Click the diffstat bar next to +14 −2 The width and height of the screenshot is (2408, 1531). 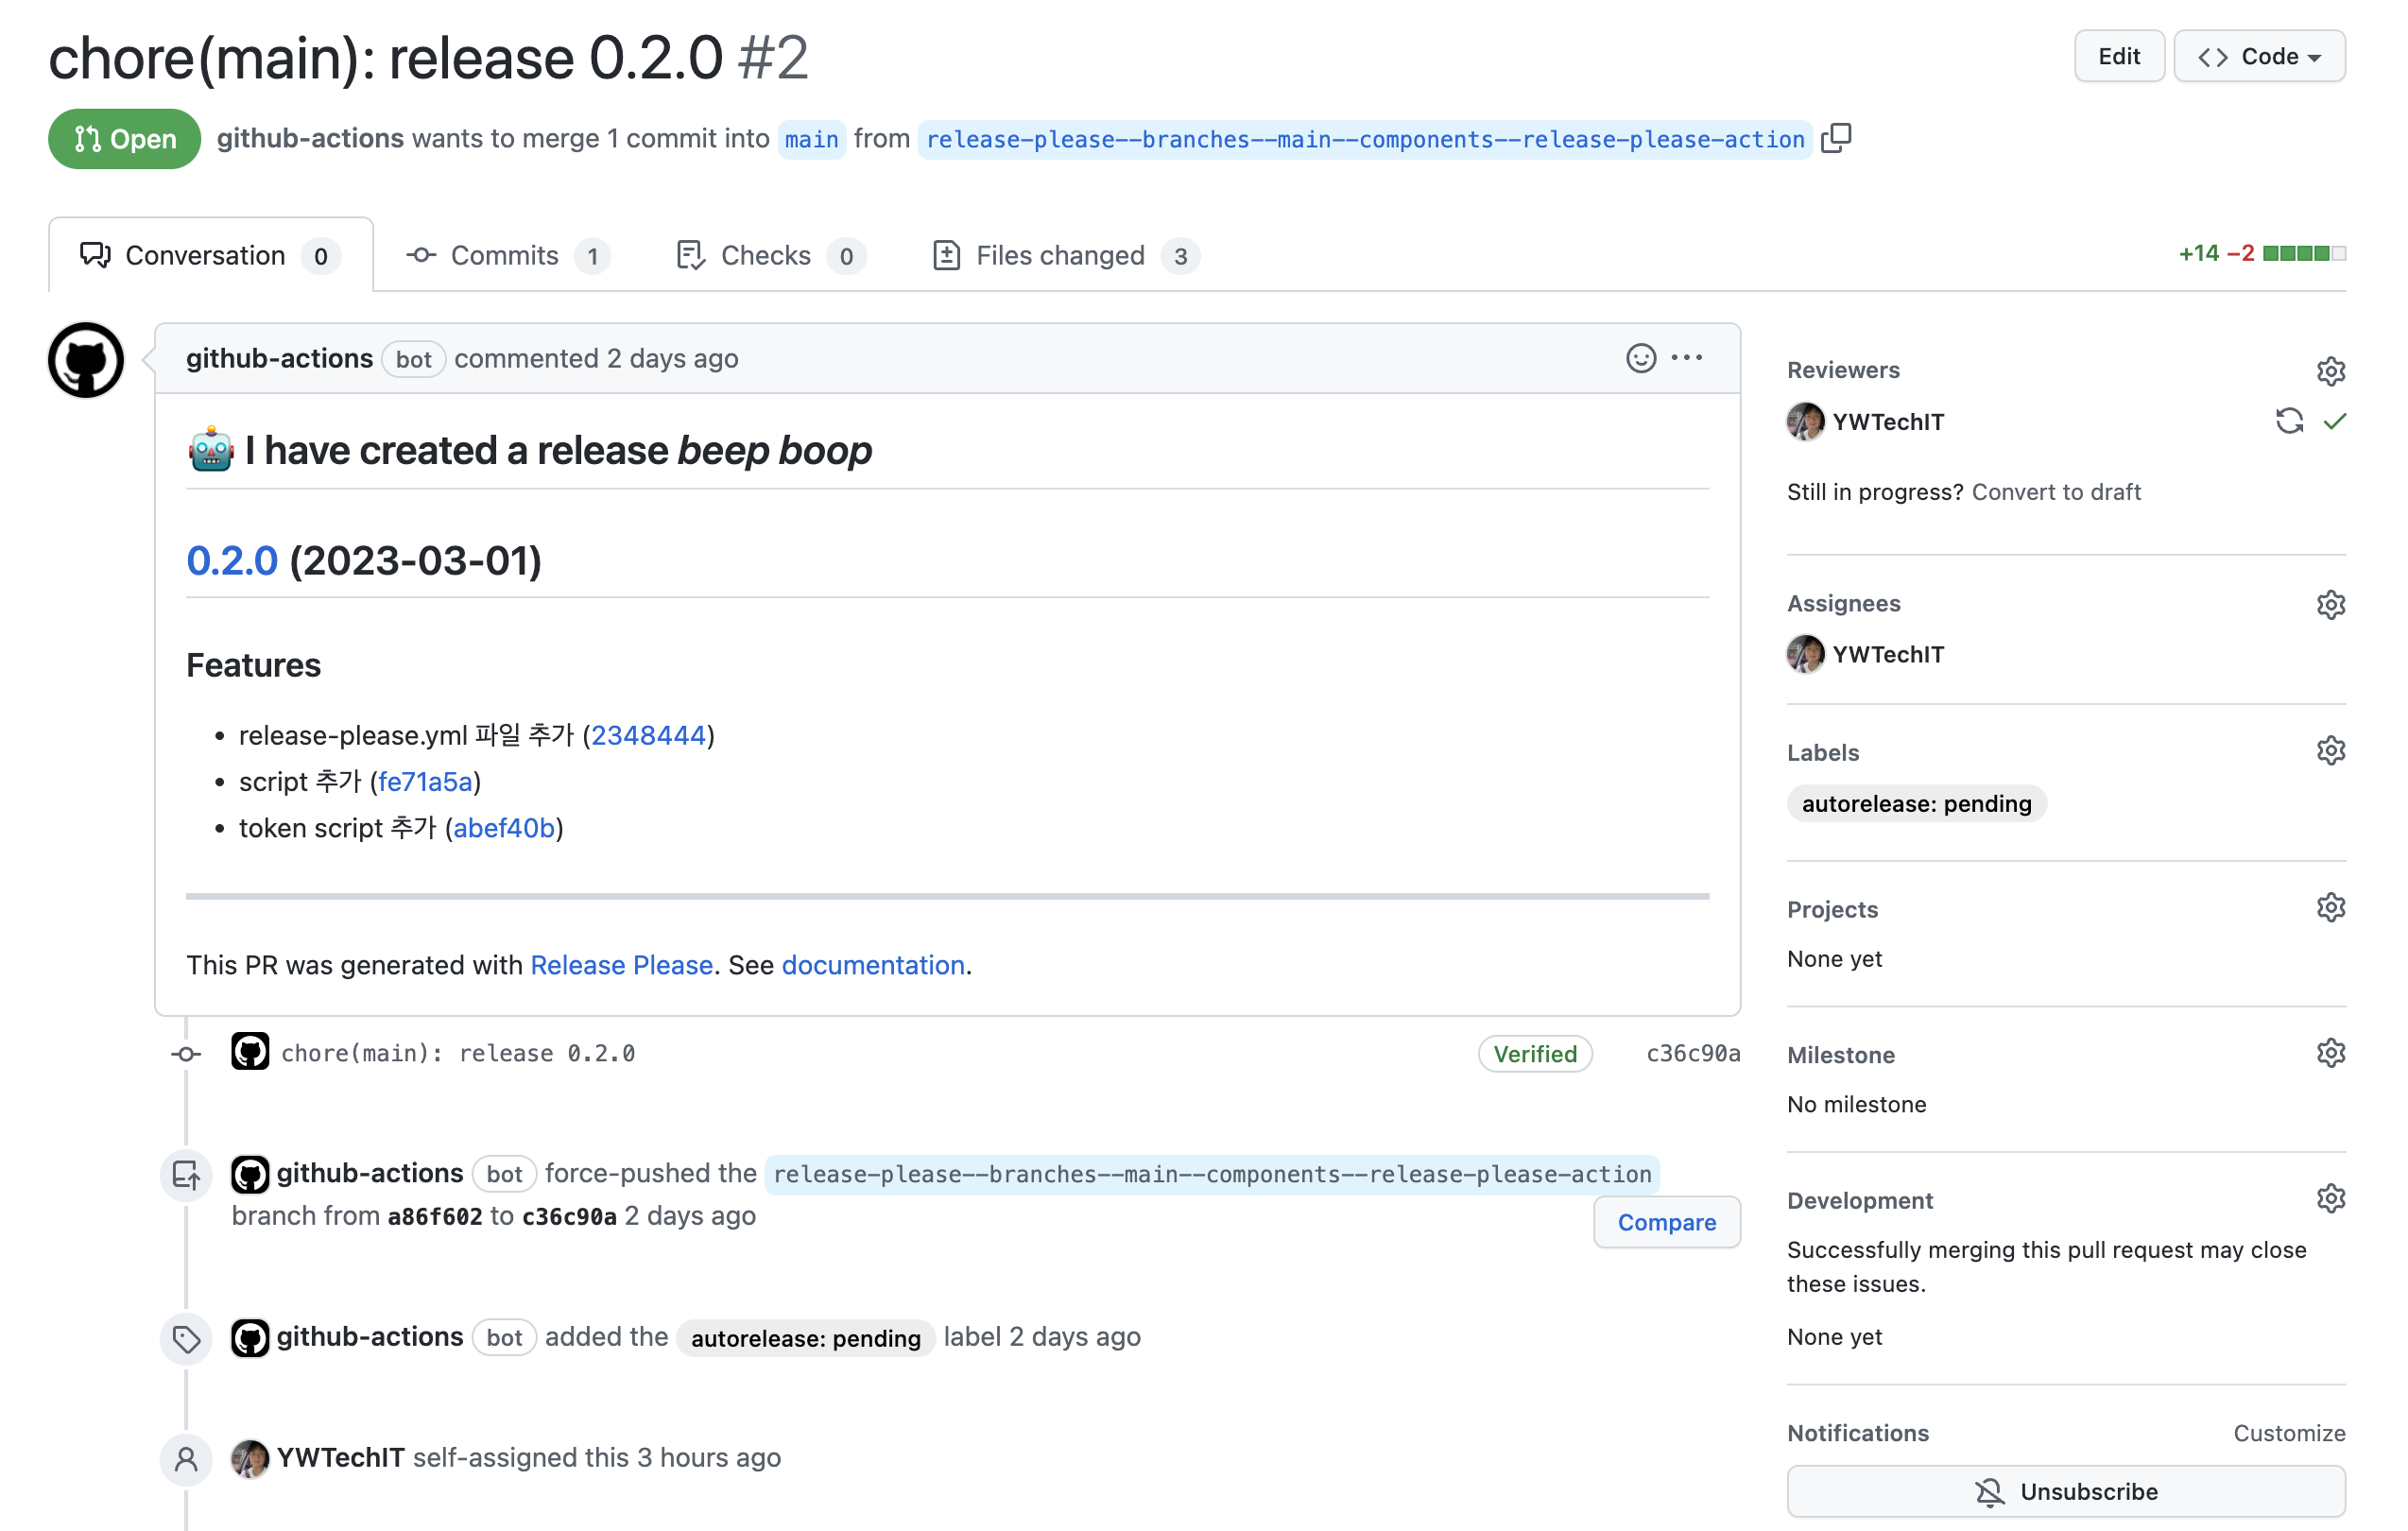point(2304,254)
